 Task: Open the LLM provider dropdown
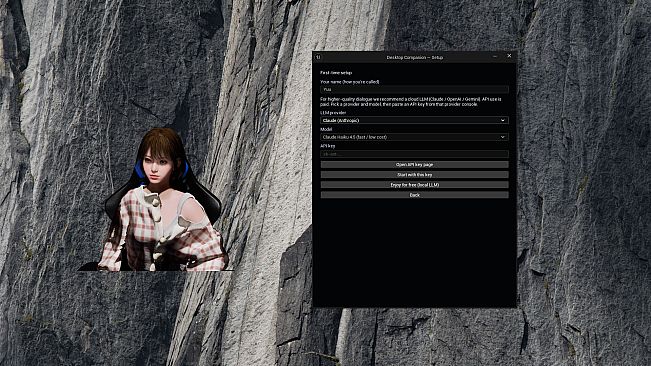tap(414, 120)
